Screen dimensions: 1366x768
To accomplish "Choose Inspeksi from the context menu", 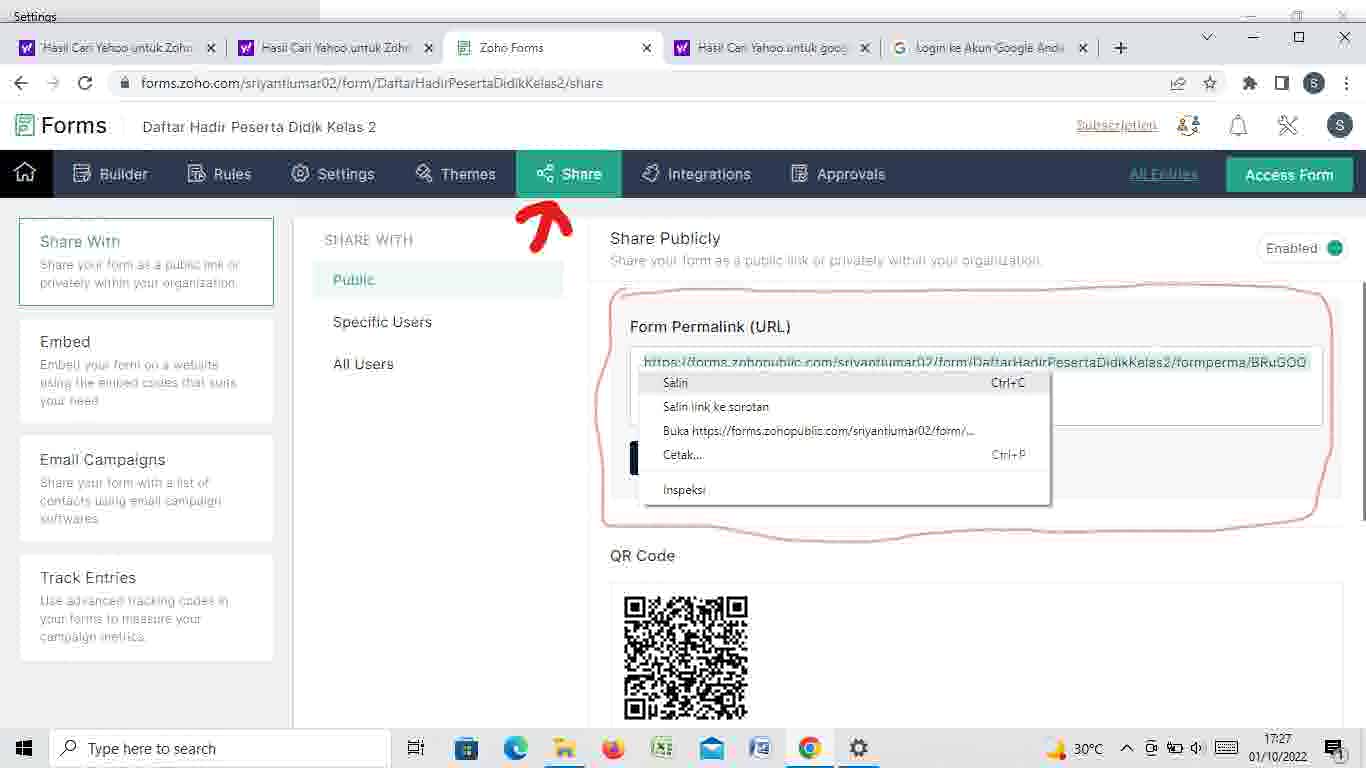I will pos(845,490).
